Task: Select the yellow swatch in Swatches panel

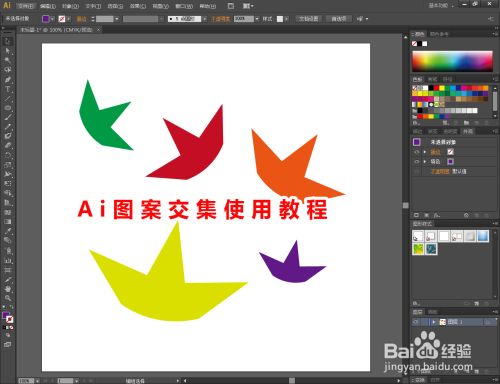Action: click(x=441, y=88)
